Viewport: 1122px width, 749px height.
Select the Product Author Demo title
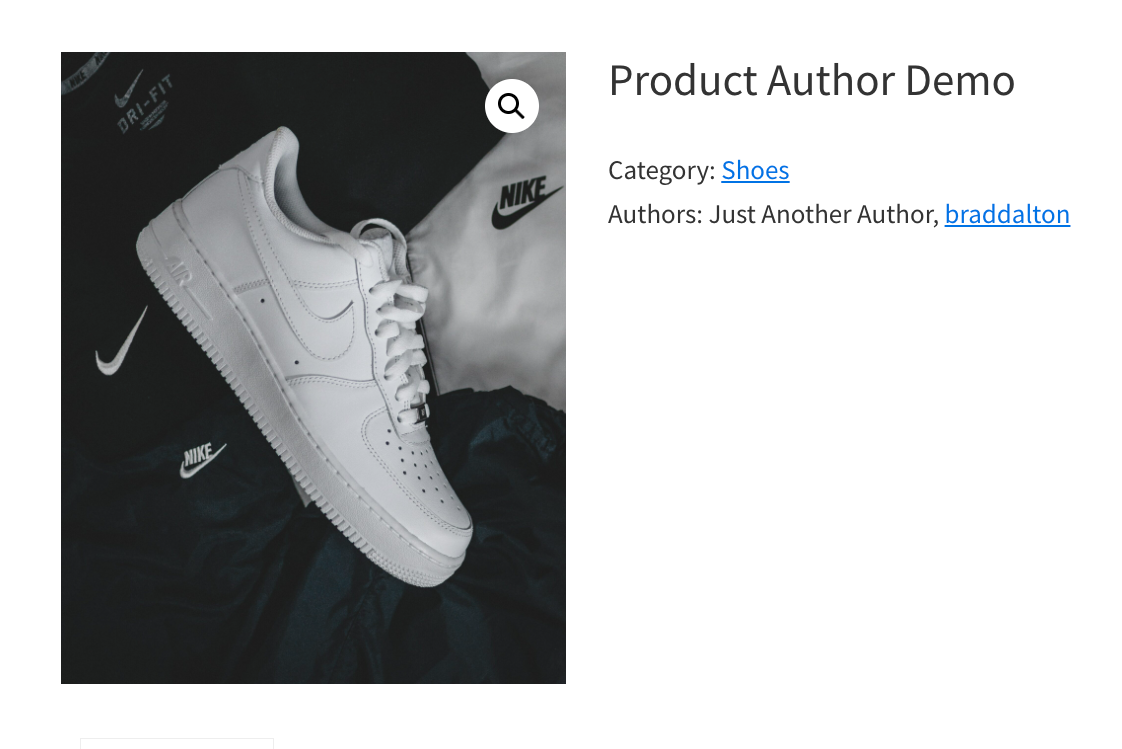(811, 80)
